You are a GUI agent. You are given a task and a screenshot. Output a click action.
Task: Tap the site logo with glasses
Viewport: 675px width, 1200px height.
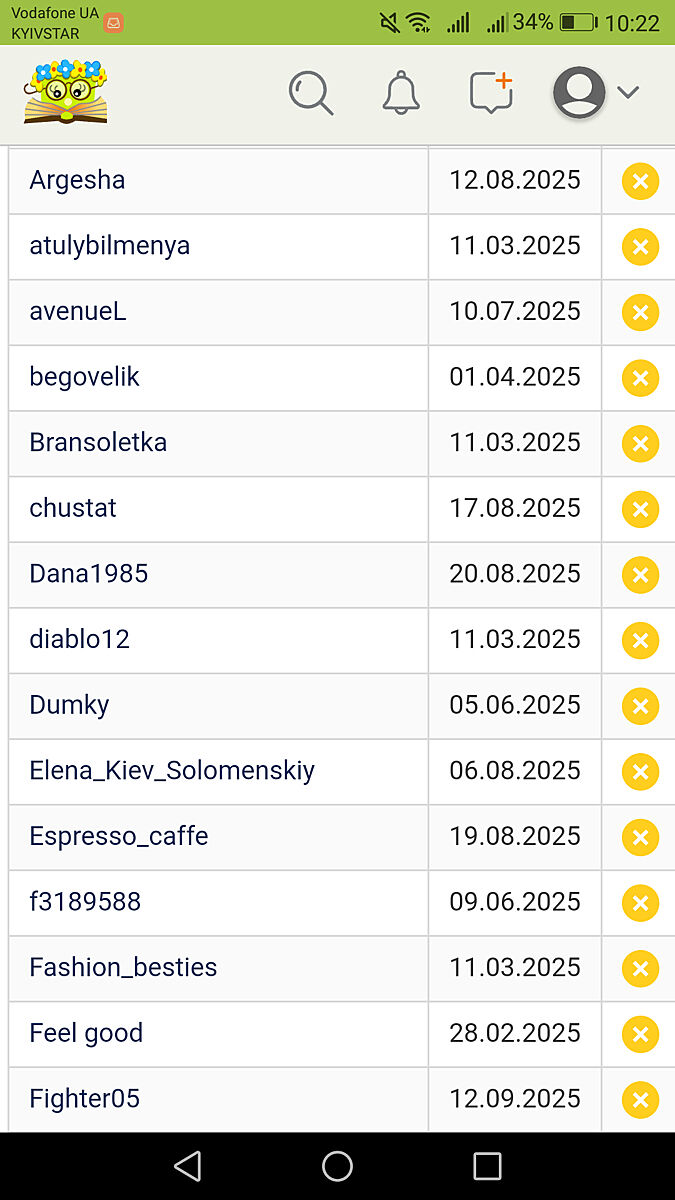(66, 92)
